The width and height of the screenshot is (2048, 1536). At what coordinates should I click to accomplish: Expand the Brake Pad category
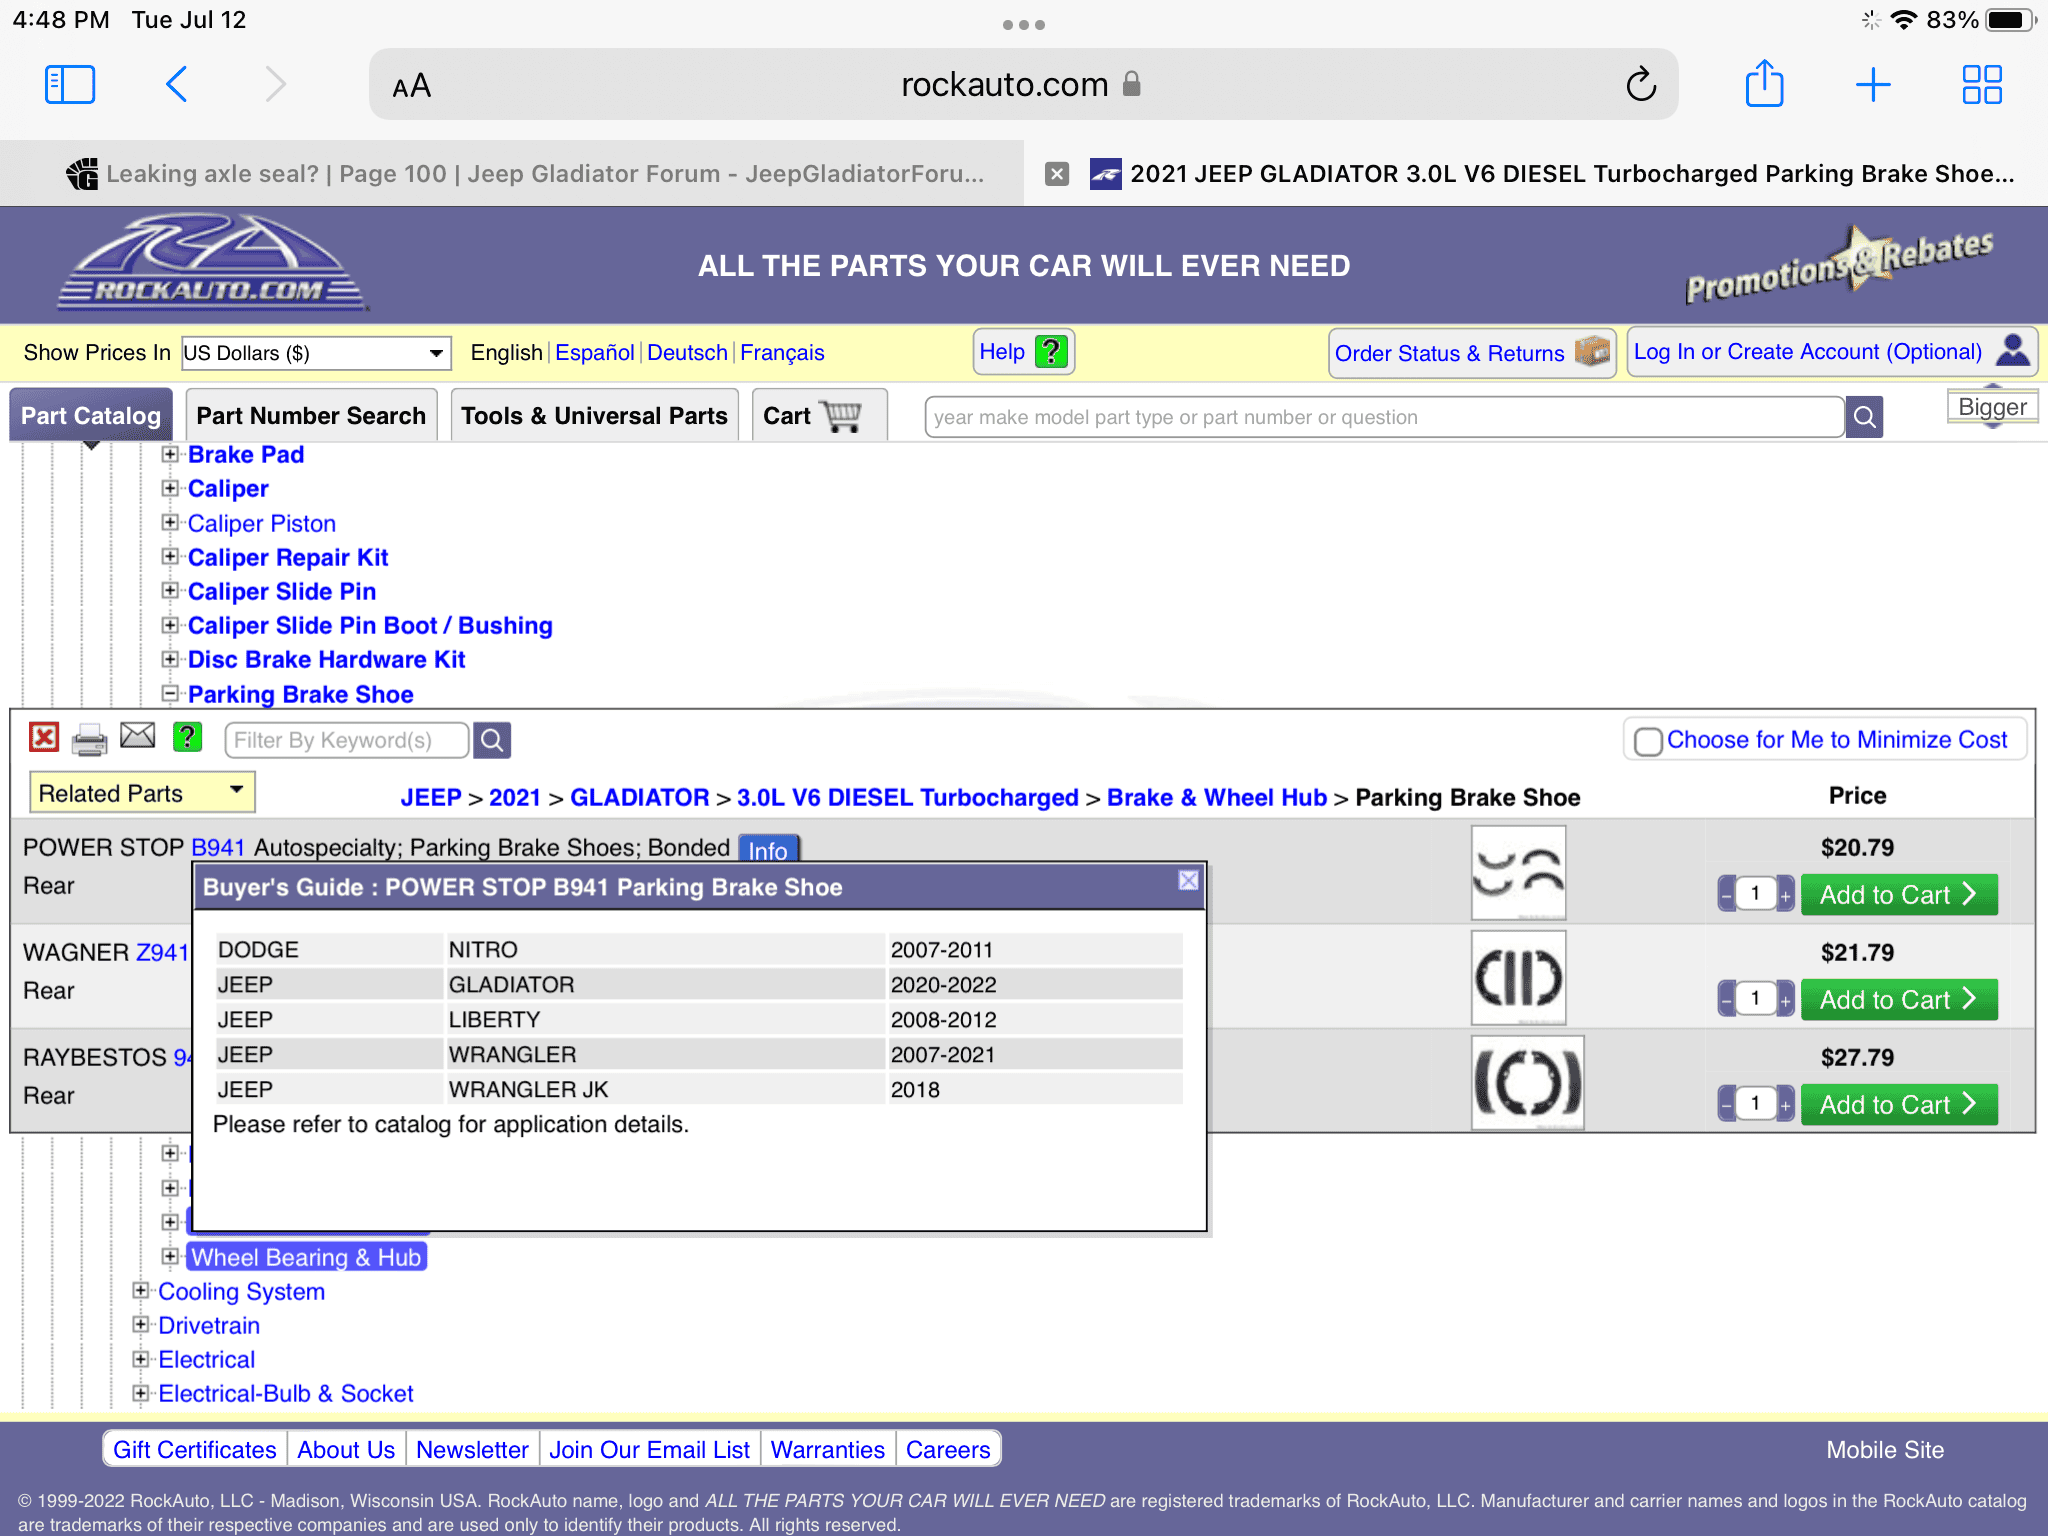click(x=170, y=455)
